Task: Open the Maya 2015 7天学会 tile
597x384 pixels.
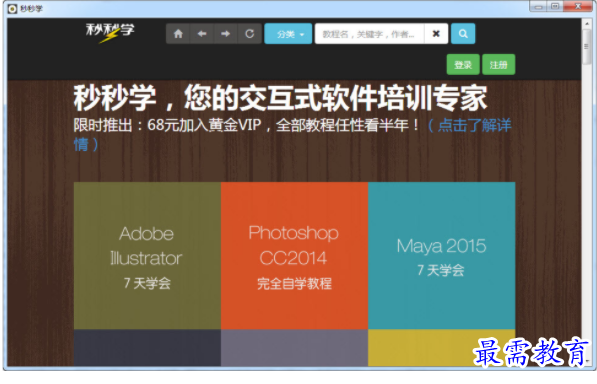Action: tap(442, 256)
